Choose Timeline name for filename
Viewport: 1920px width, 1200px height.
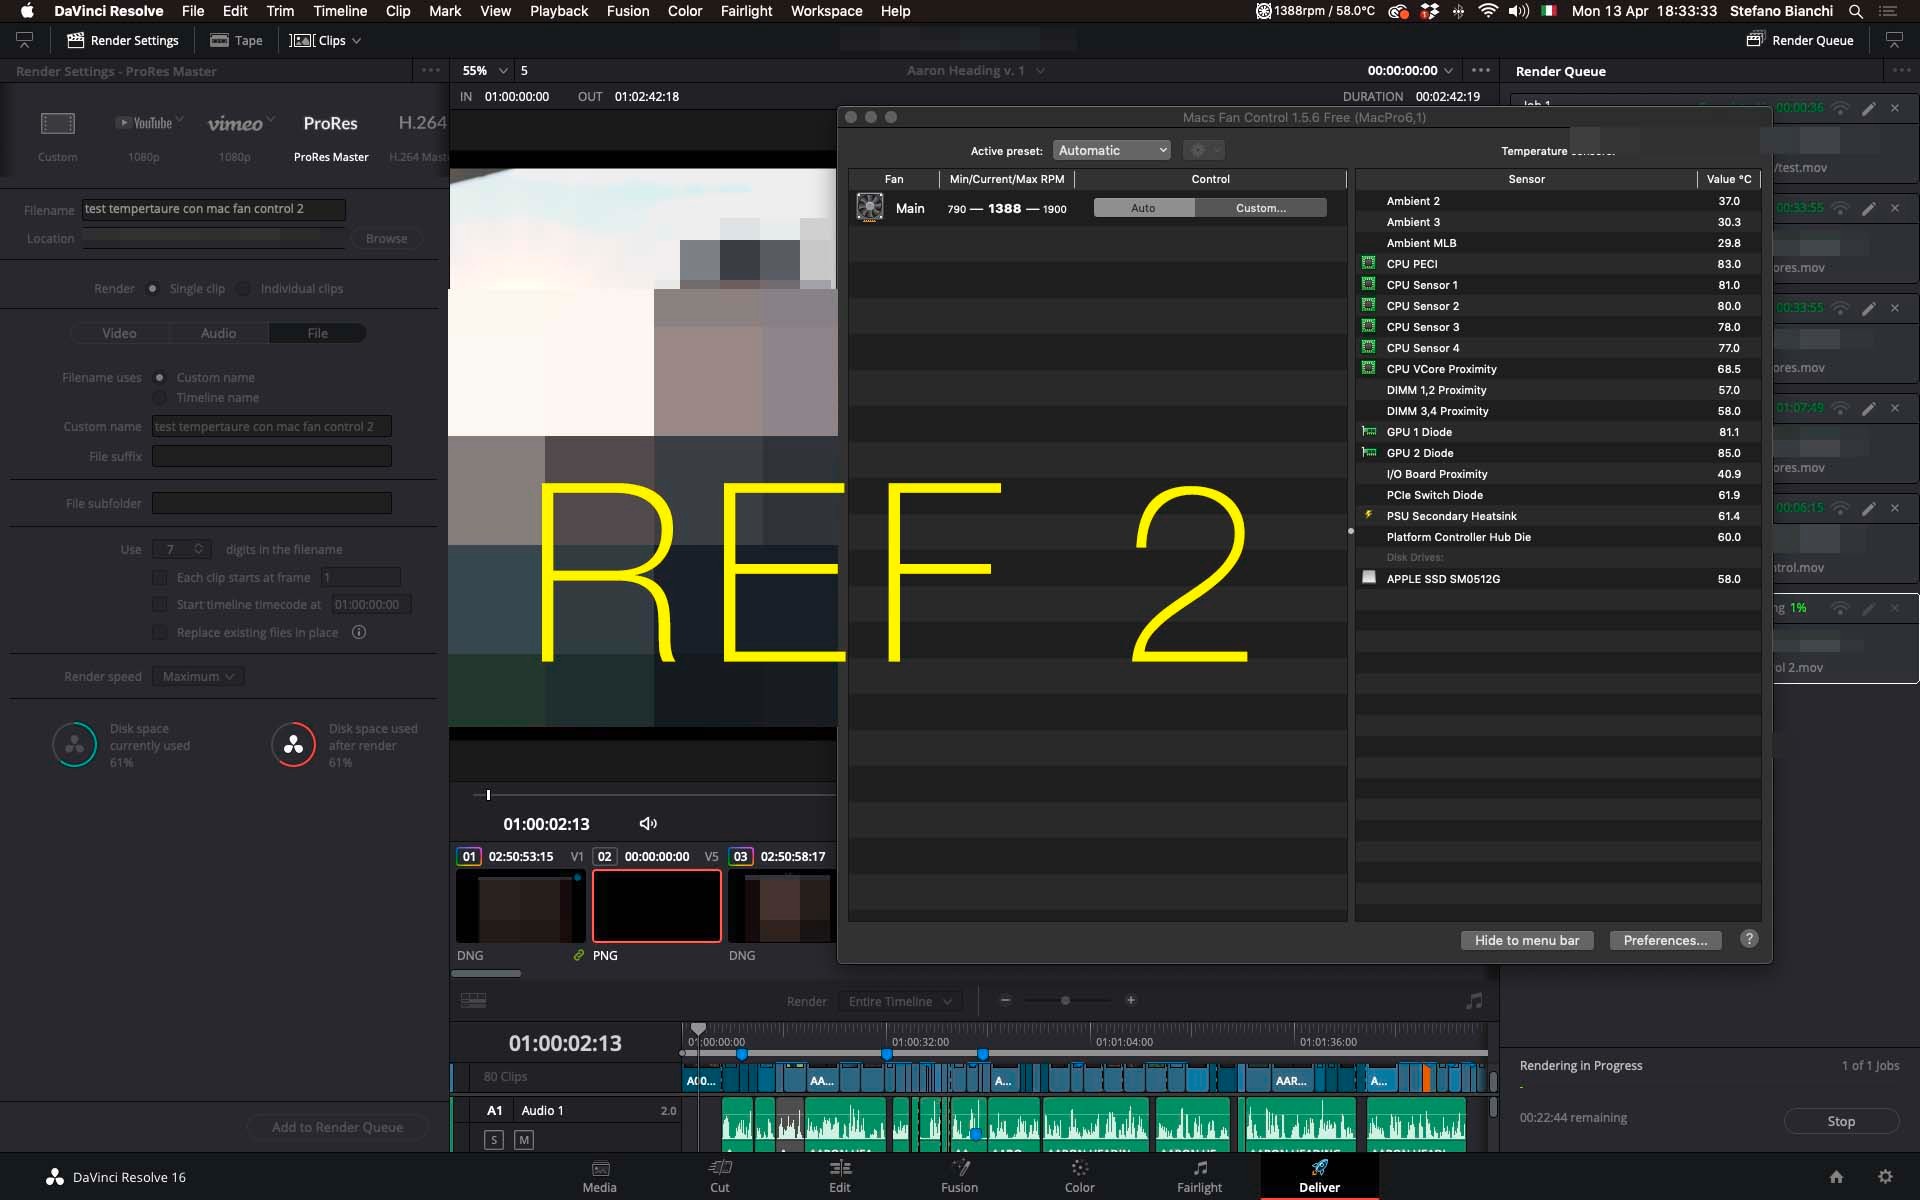pos(160,398)
